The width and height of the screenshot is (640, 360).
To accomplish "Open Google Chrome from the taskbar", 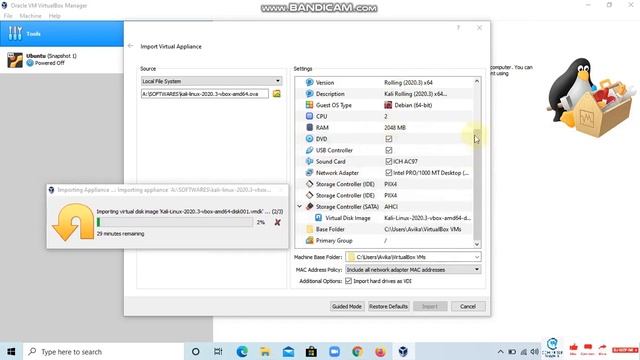I will 358,351.
